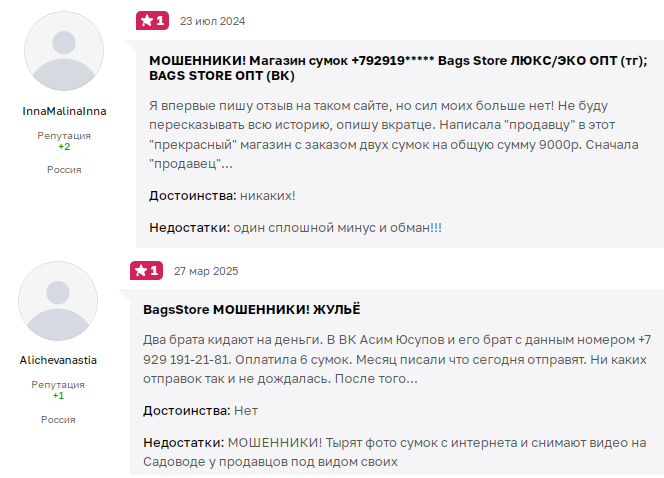Screen dimensions: 664x478
Task: Click the one-star rating badge dated 27 мар 2025
Action: [x=146, y=270]
